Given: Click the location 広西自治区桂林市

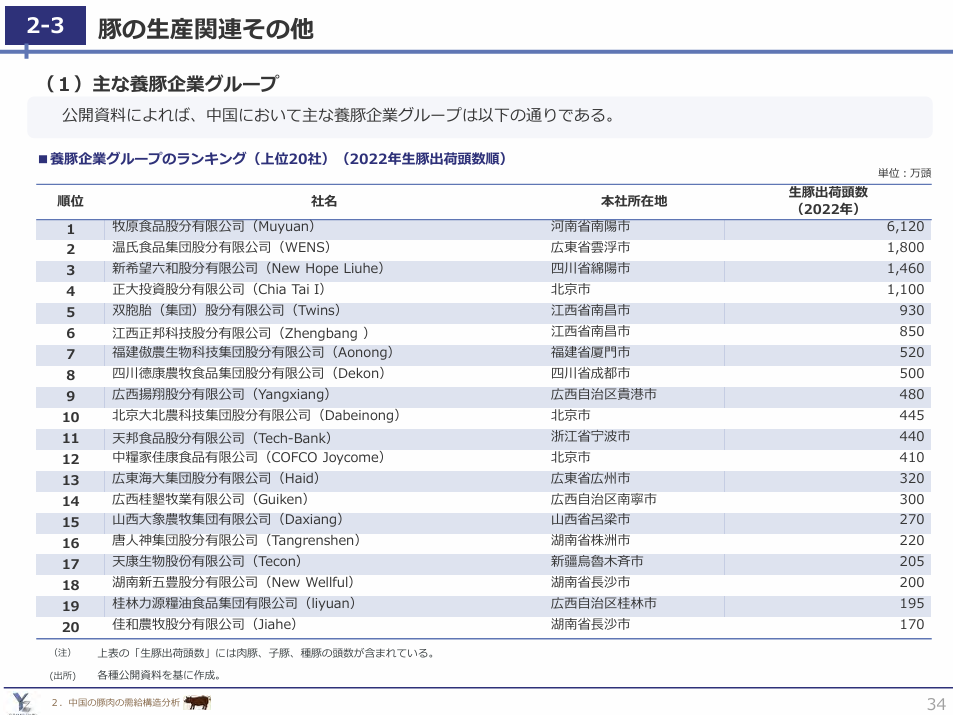Looking at the screenshot, I should point(604,603).
